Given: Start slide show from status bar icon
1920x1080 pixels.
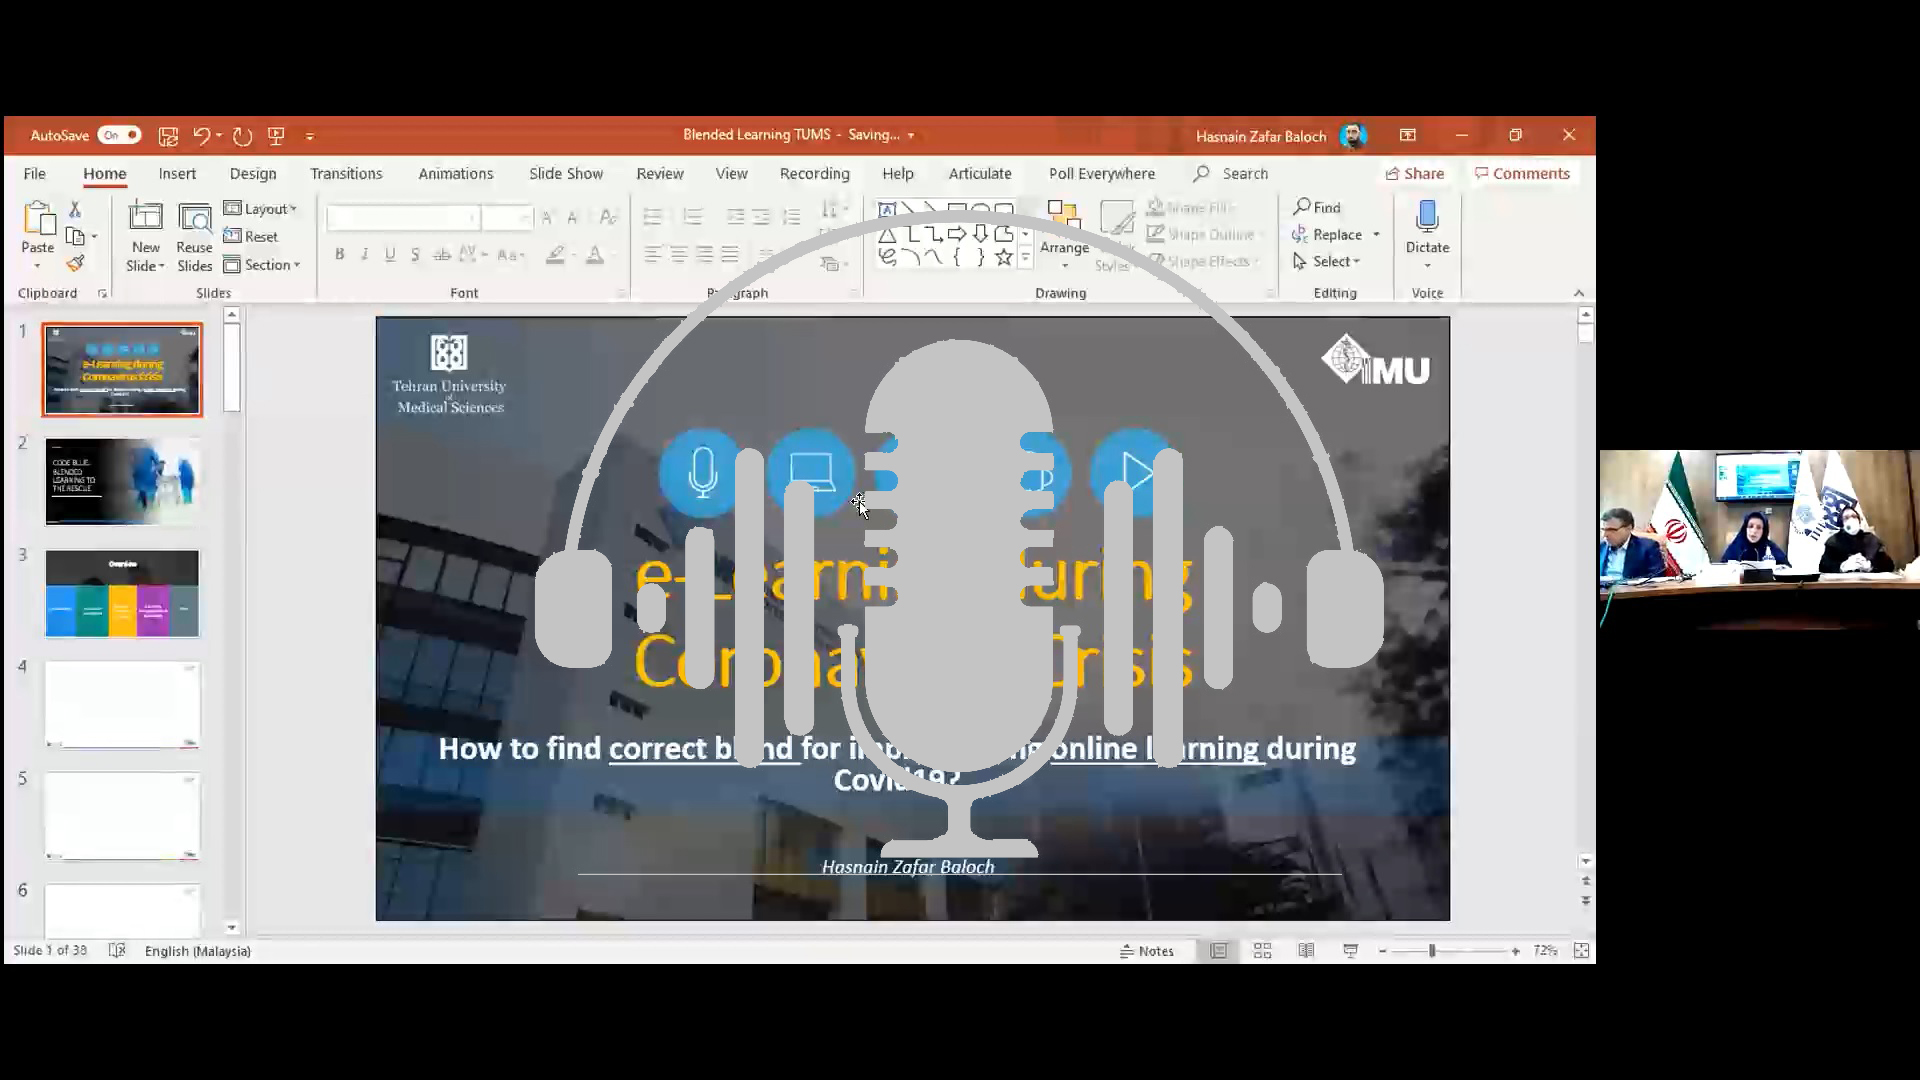Looking at the screenshot, I should 1350,951.
